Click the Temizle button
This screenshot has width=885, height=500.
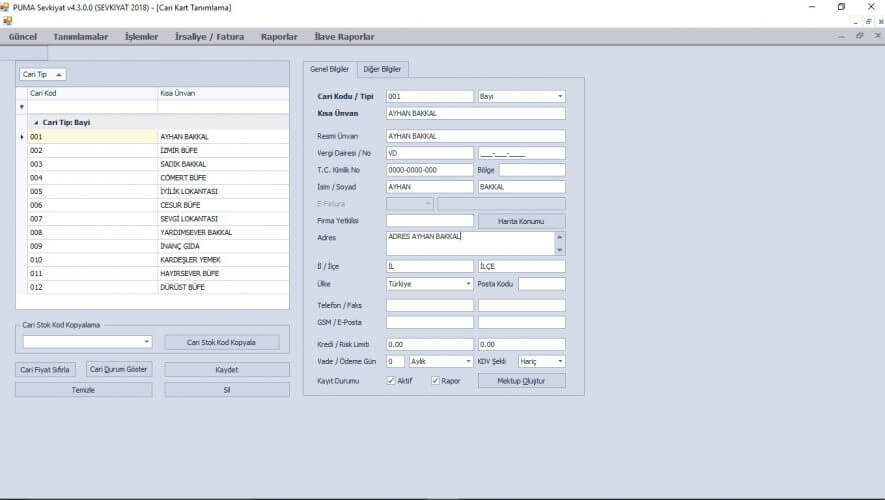point(84,390)
